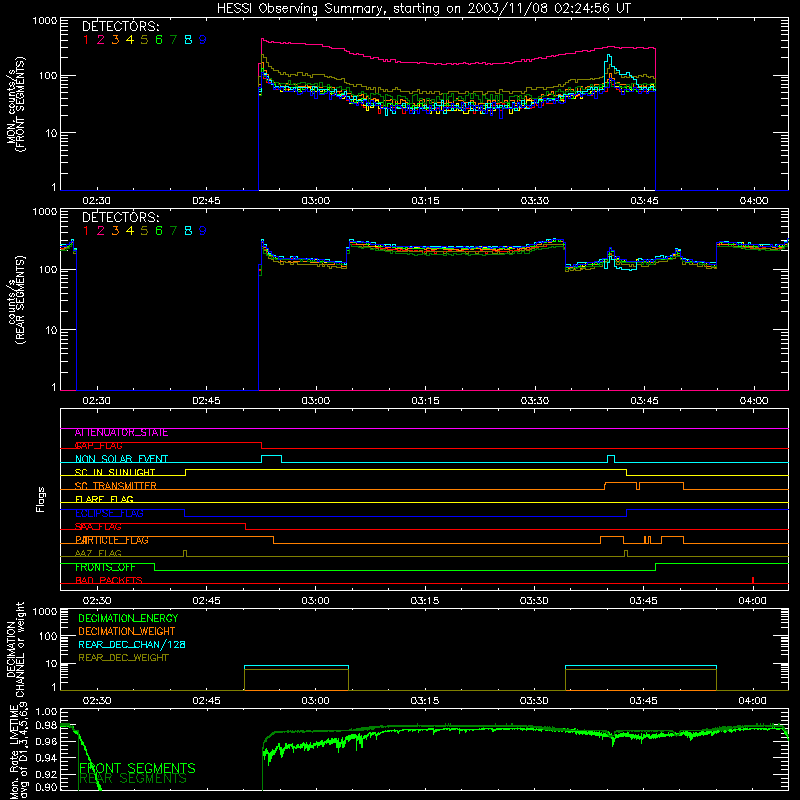Click 02:30 tick on rear segments plot
The image size is (800, 800).
(x=96, y=401)
